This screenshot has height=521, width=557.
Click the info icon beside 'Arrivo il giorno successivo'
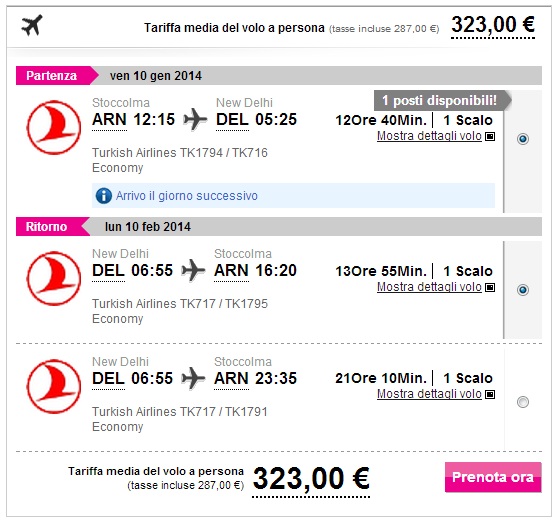click(104, 196)
